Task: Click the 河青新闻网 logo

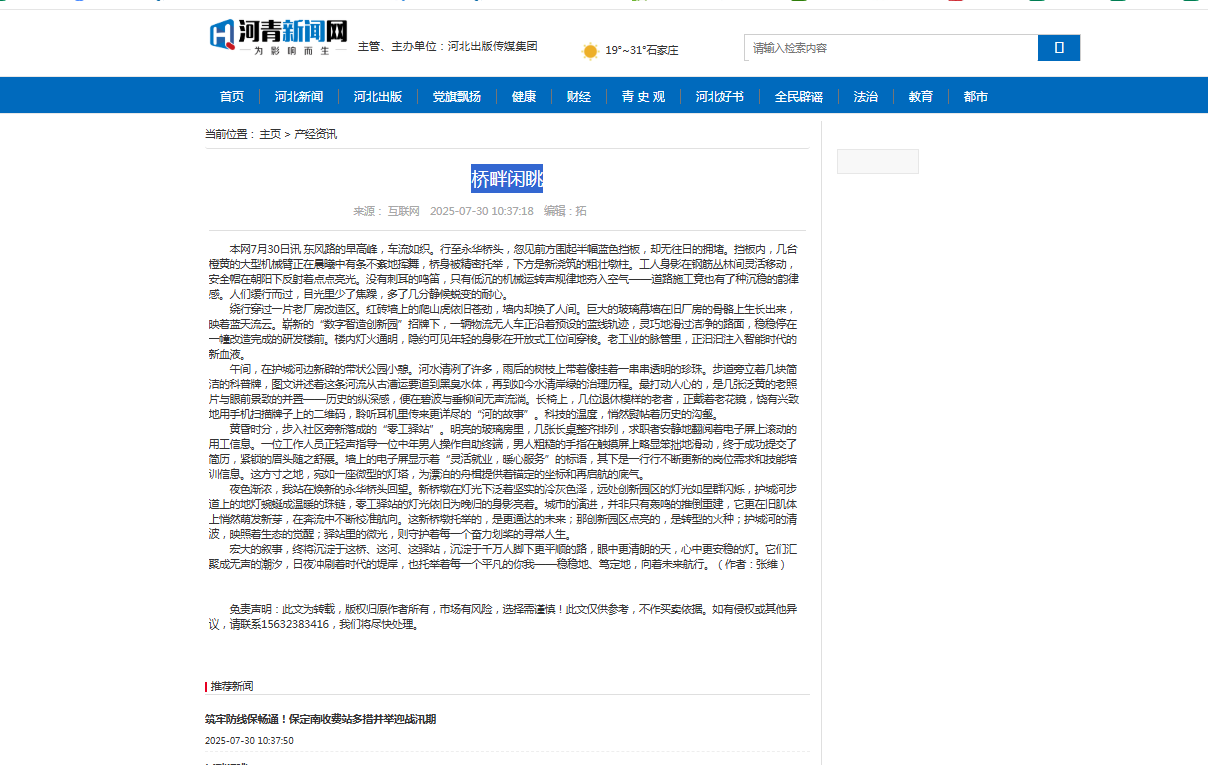Action: [x=278, y=37]
